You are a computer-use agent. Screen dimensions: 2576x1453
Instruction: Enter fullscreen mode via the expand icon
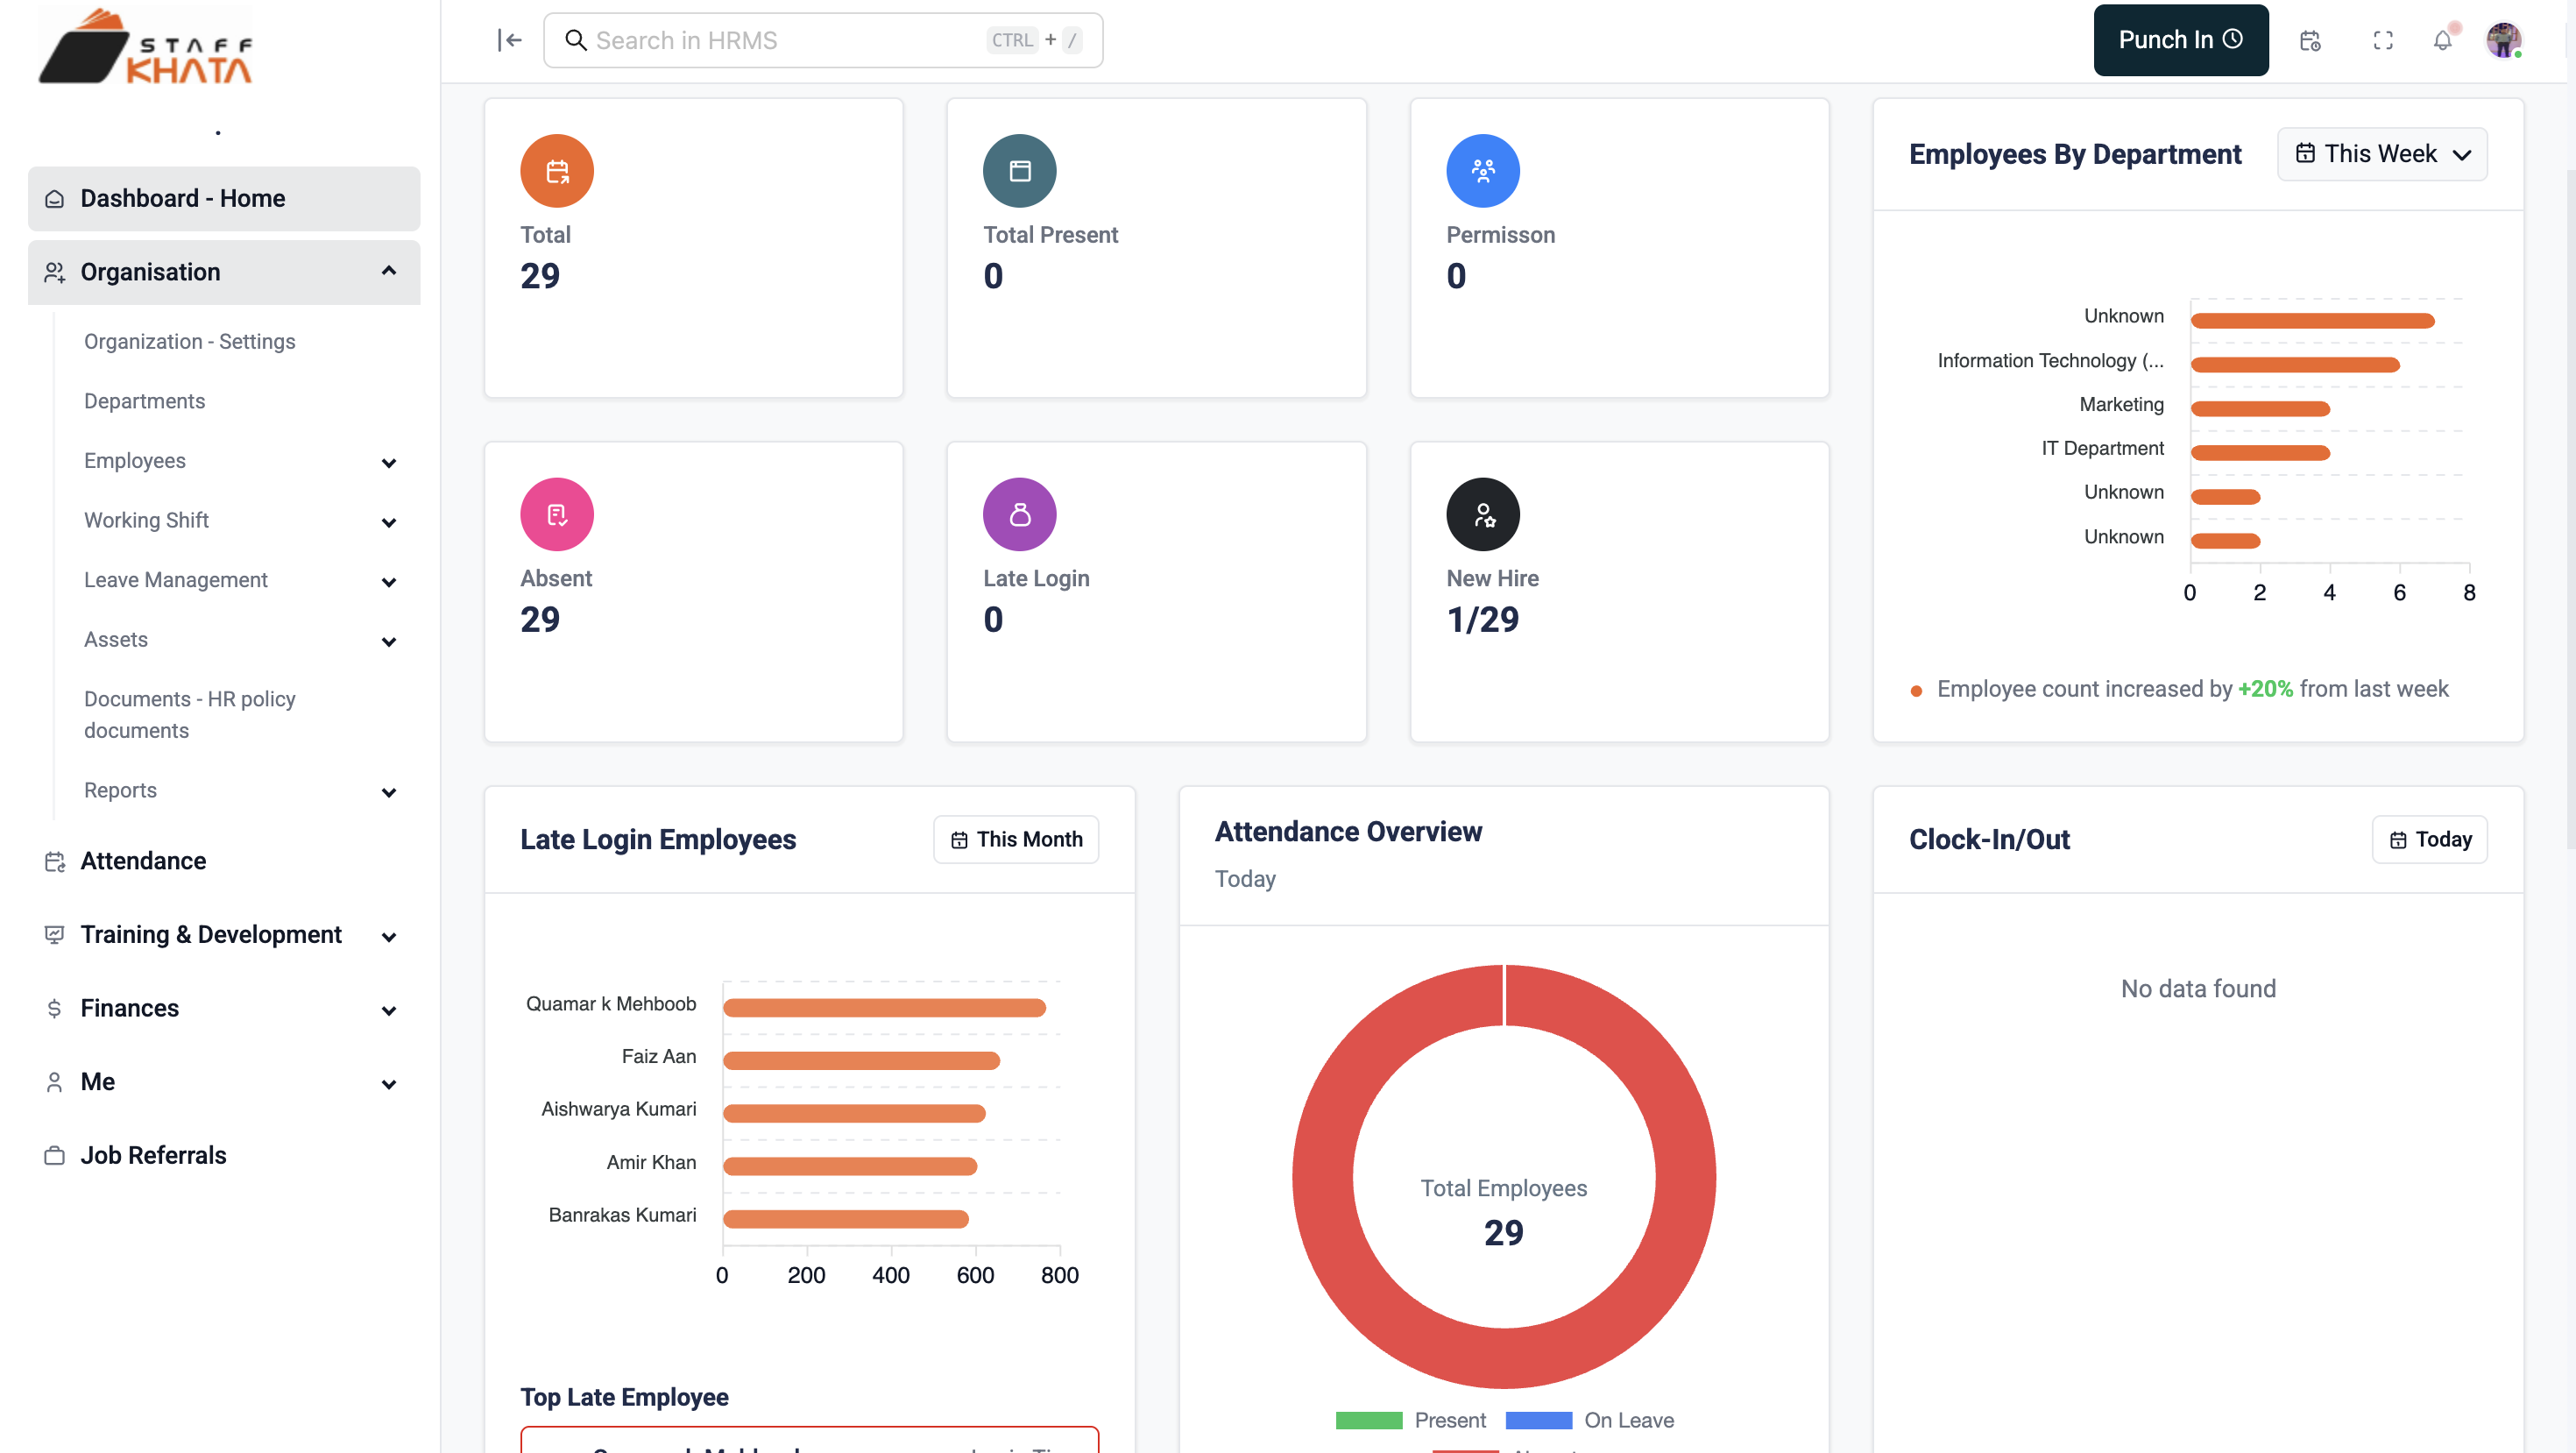[2382, 40]
